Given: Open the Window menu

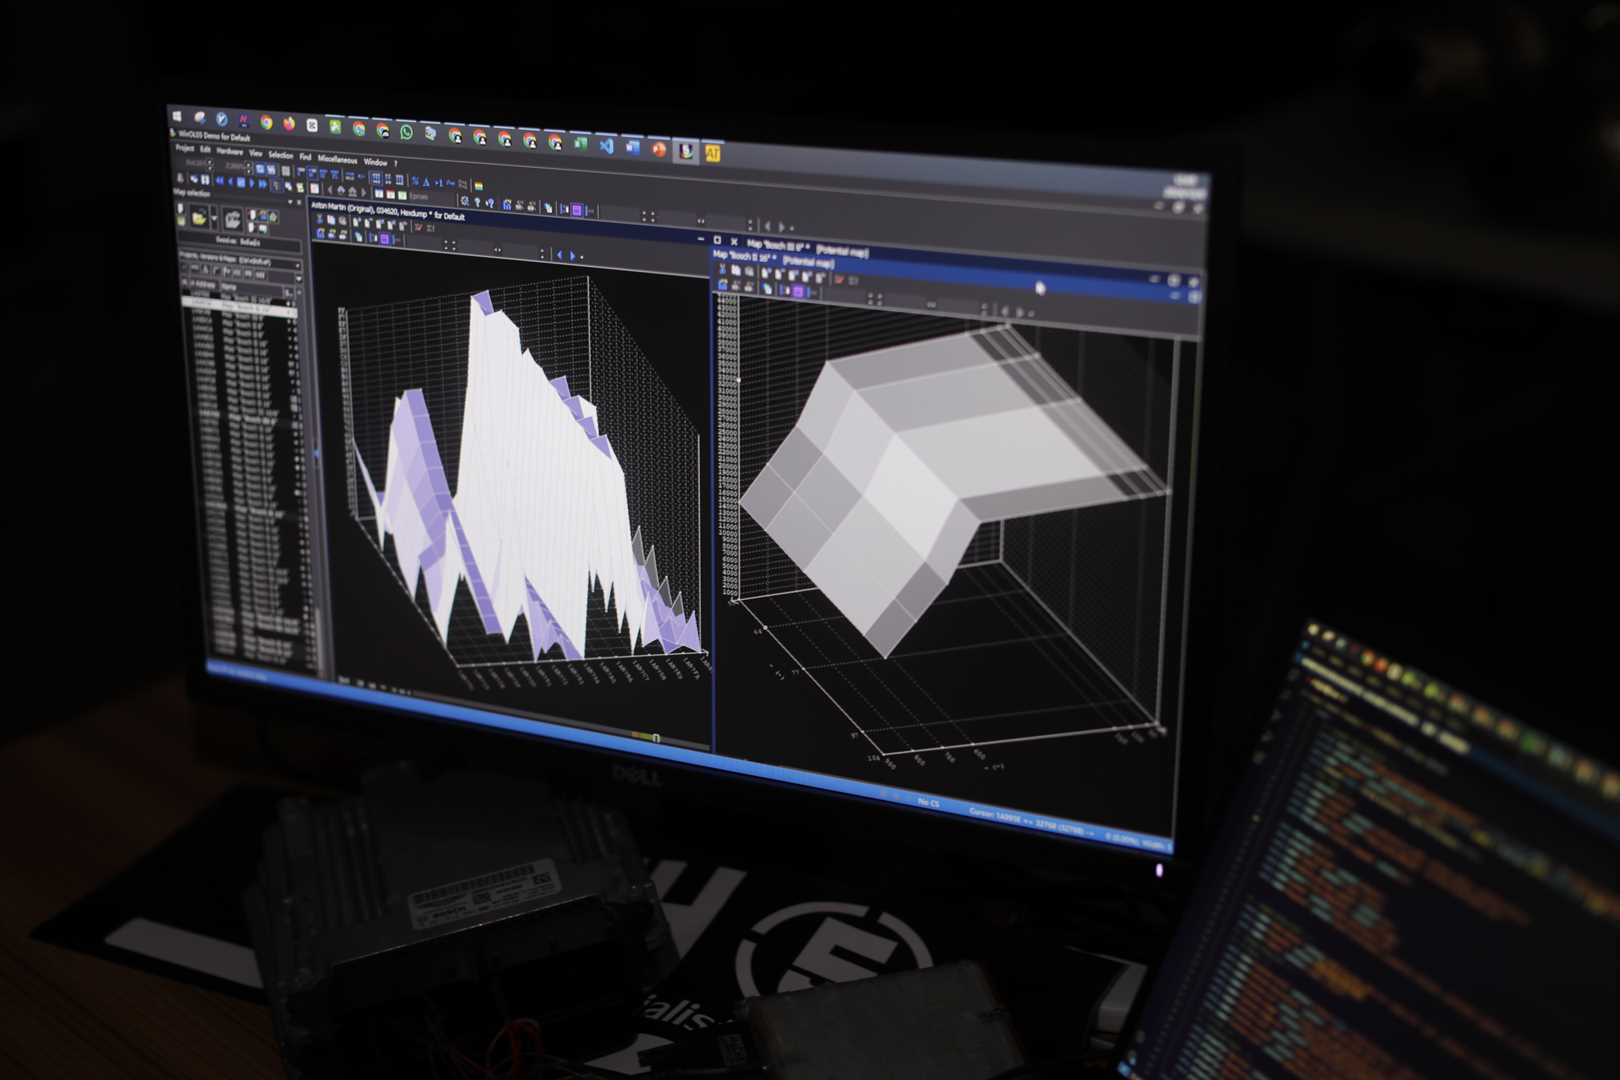Looking at the screenshot, I should (375, 162).
